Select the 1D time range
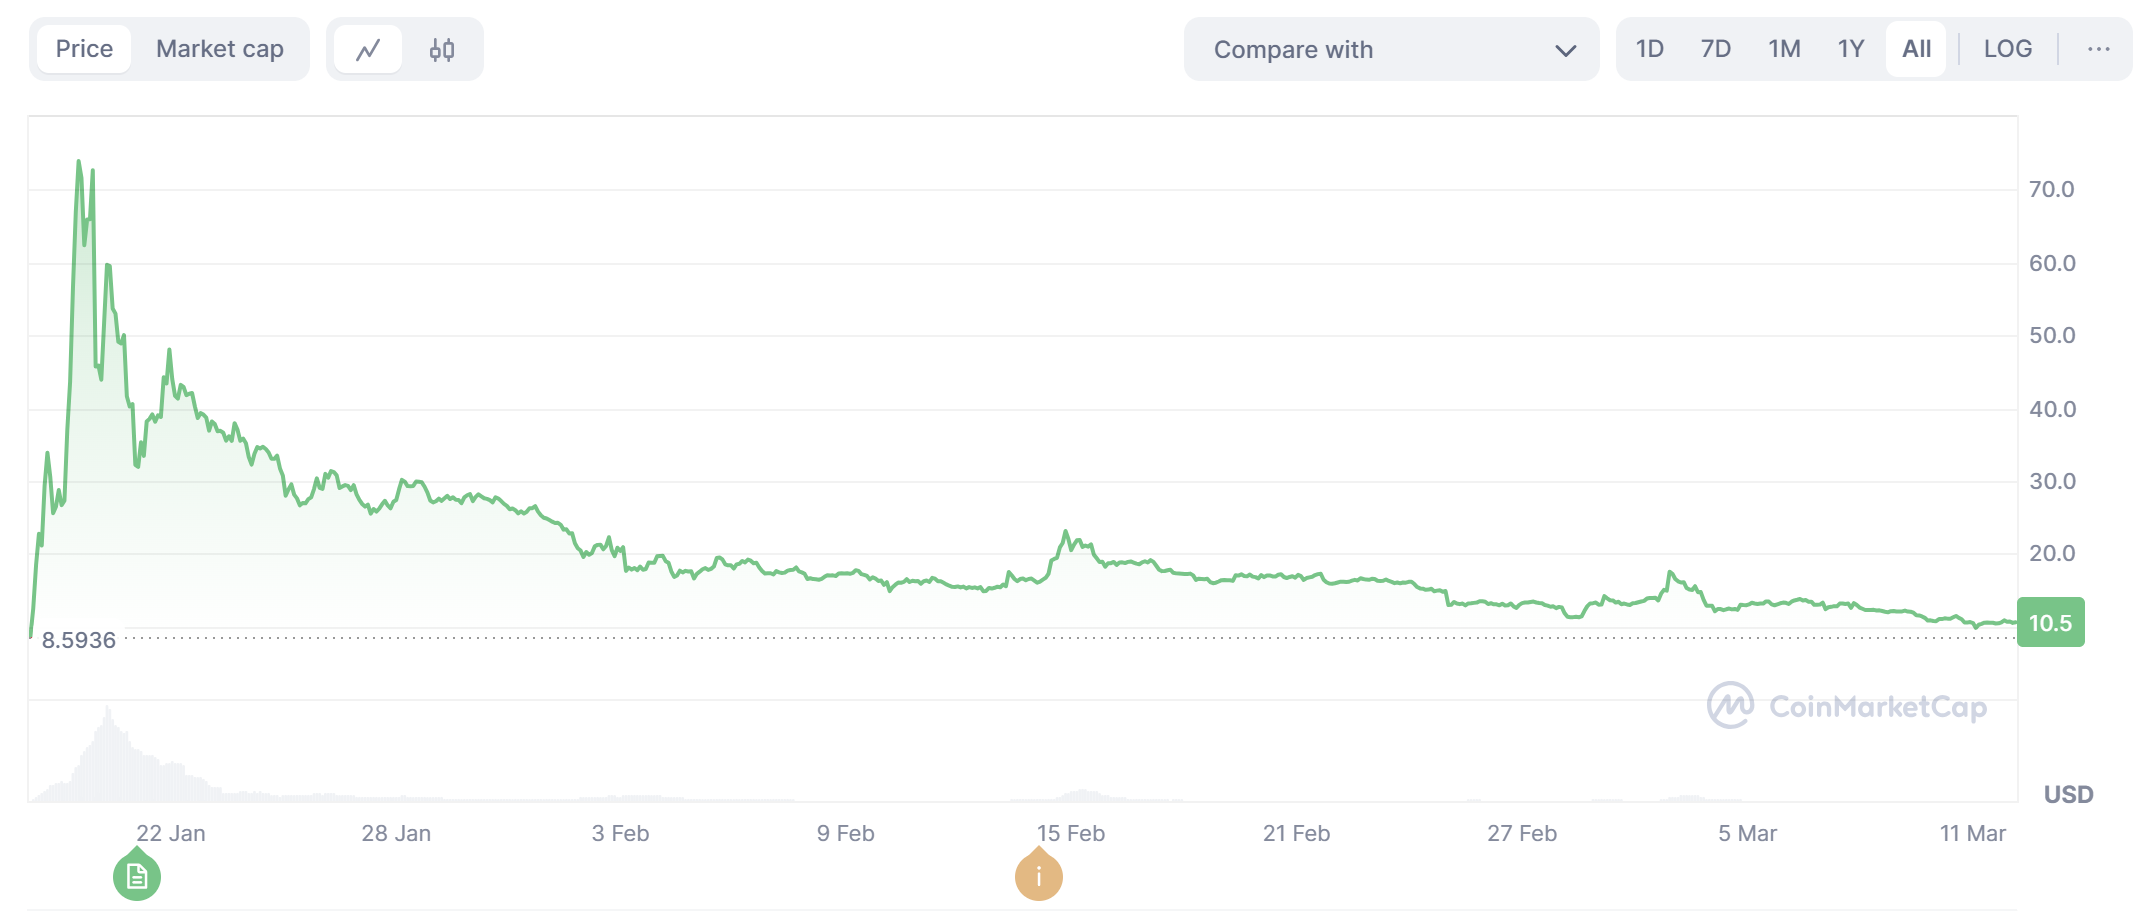Viewport: 2136px width, 911px height. pos(1650,49)
